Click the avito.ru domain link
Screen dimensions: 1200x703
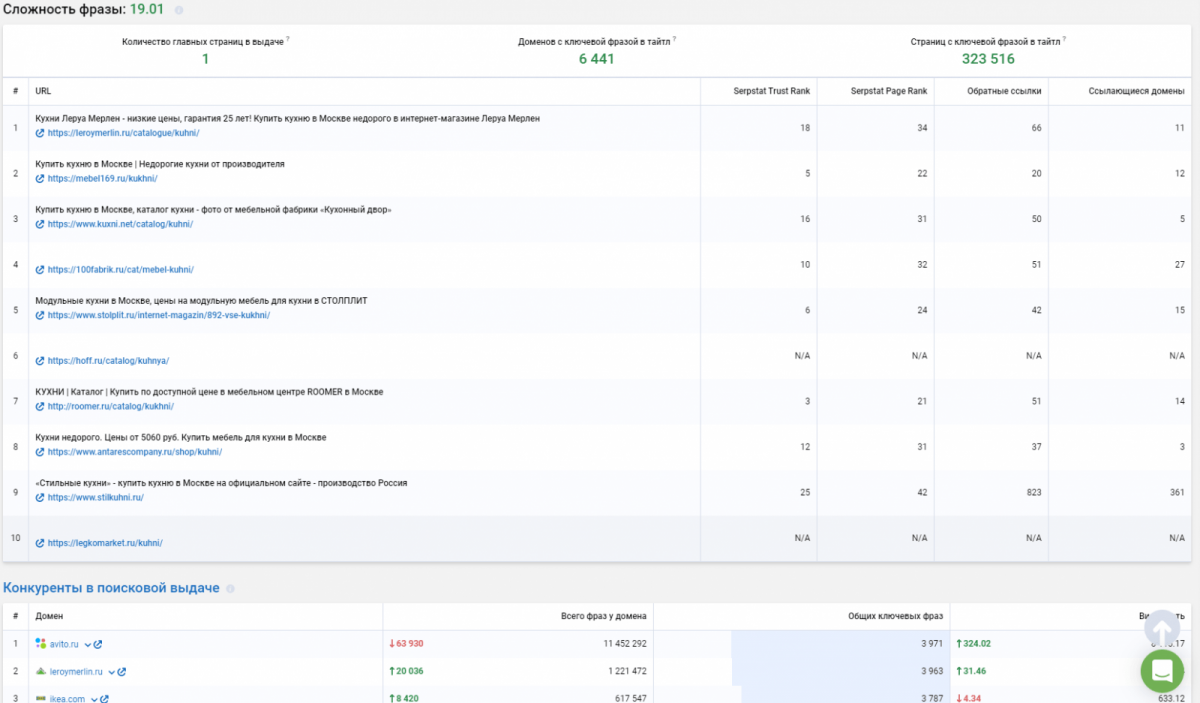point(64,644)
